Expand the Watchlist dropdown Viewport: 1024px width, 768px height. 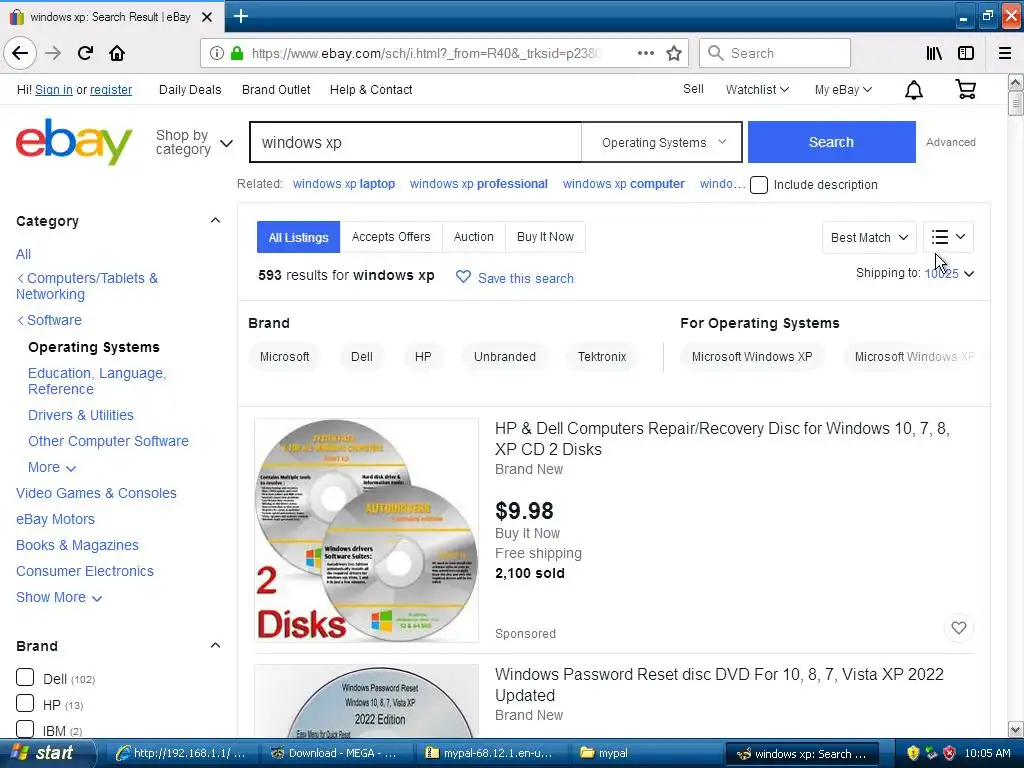(757, 89)
